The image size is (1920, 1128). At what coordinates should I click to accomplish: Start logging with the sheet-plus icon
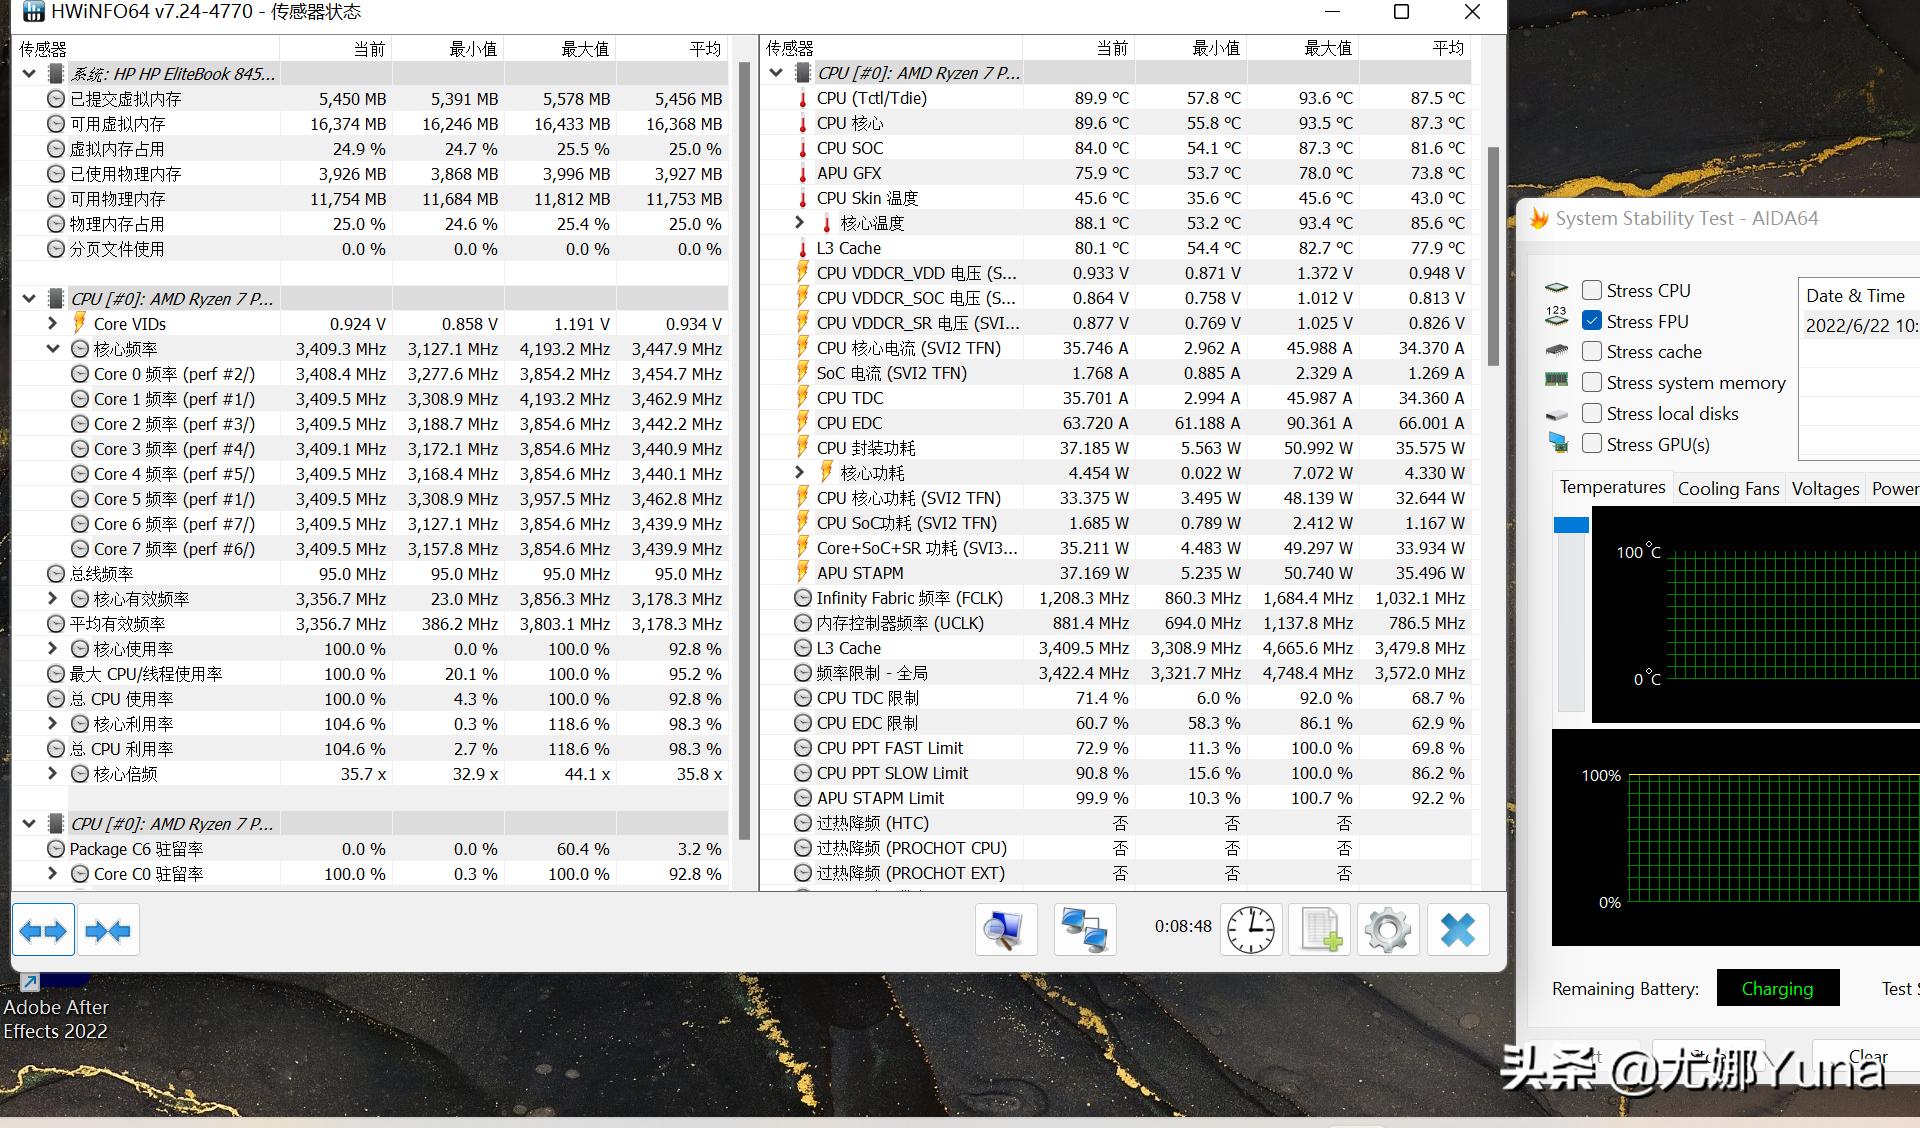pos(1320,930)
